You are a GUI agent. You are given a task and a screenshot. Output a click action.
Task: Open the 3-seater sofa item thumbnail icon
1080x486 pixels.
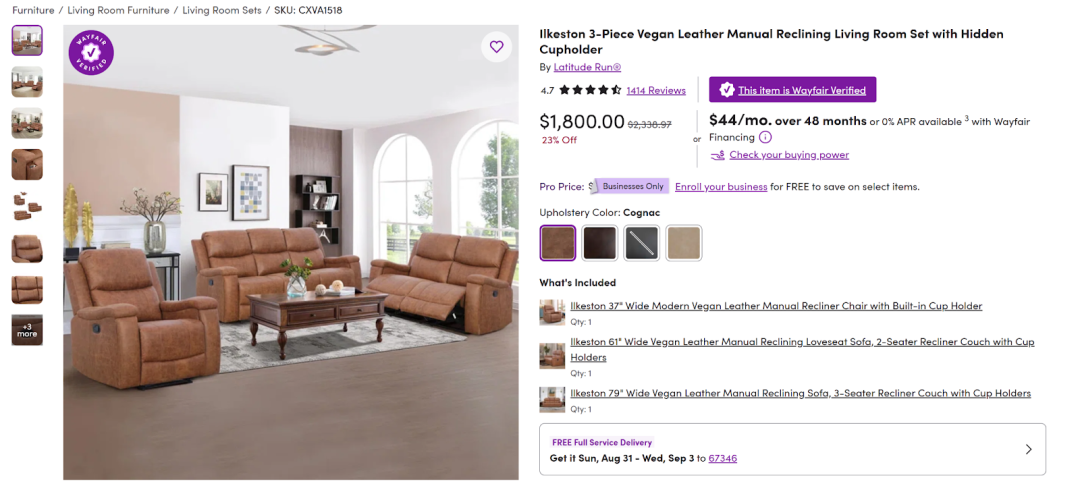(x=552, y=399)
